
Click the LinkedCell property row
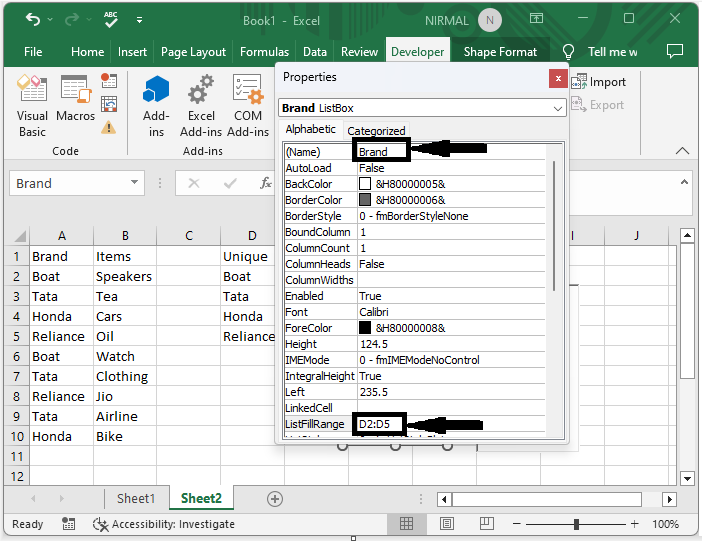coord(415,408)
